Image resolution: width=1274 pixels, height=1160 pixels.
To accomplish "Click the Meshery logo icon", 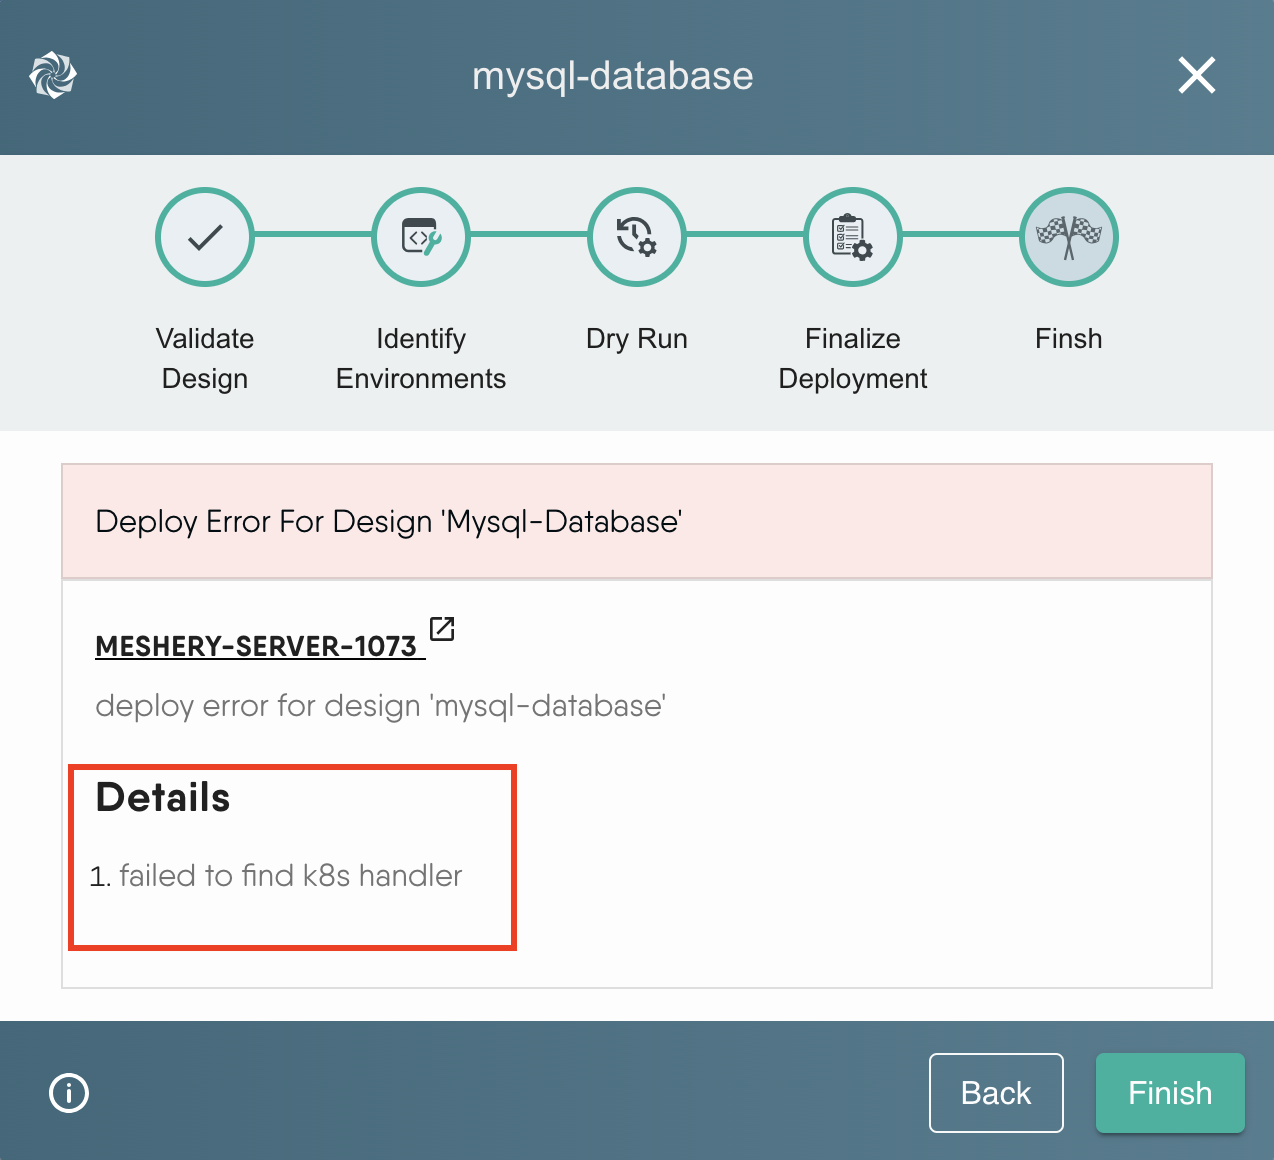I will click(53, 76).
